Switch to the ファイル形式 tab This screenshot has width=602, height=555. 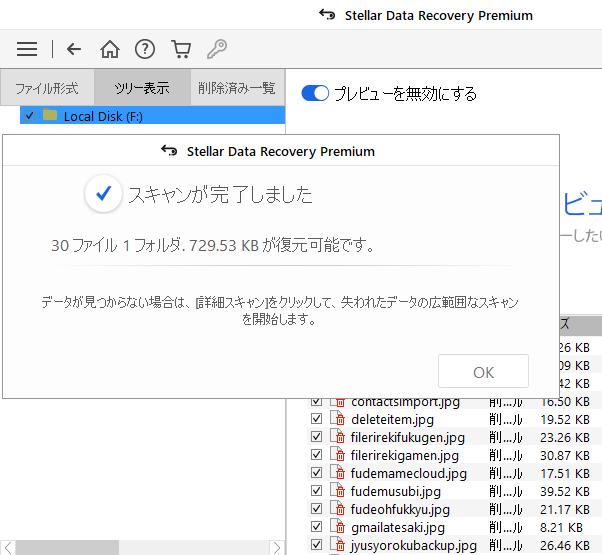(47, 88)
